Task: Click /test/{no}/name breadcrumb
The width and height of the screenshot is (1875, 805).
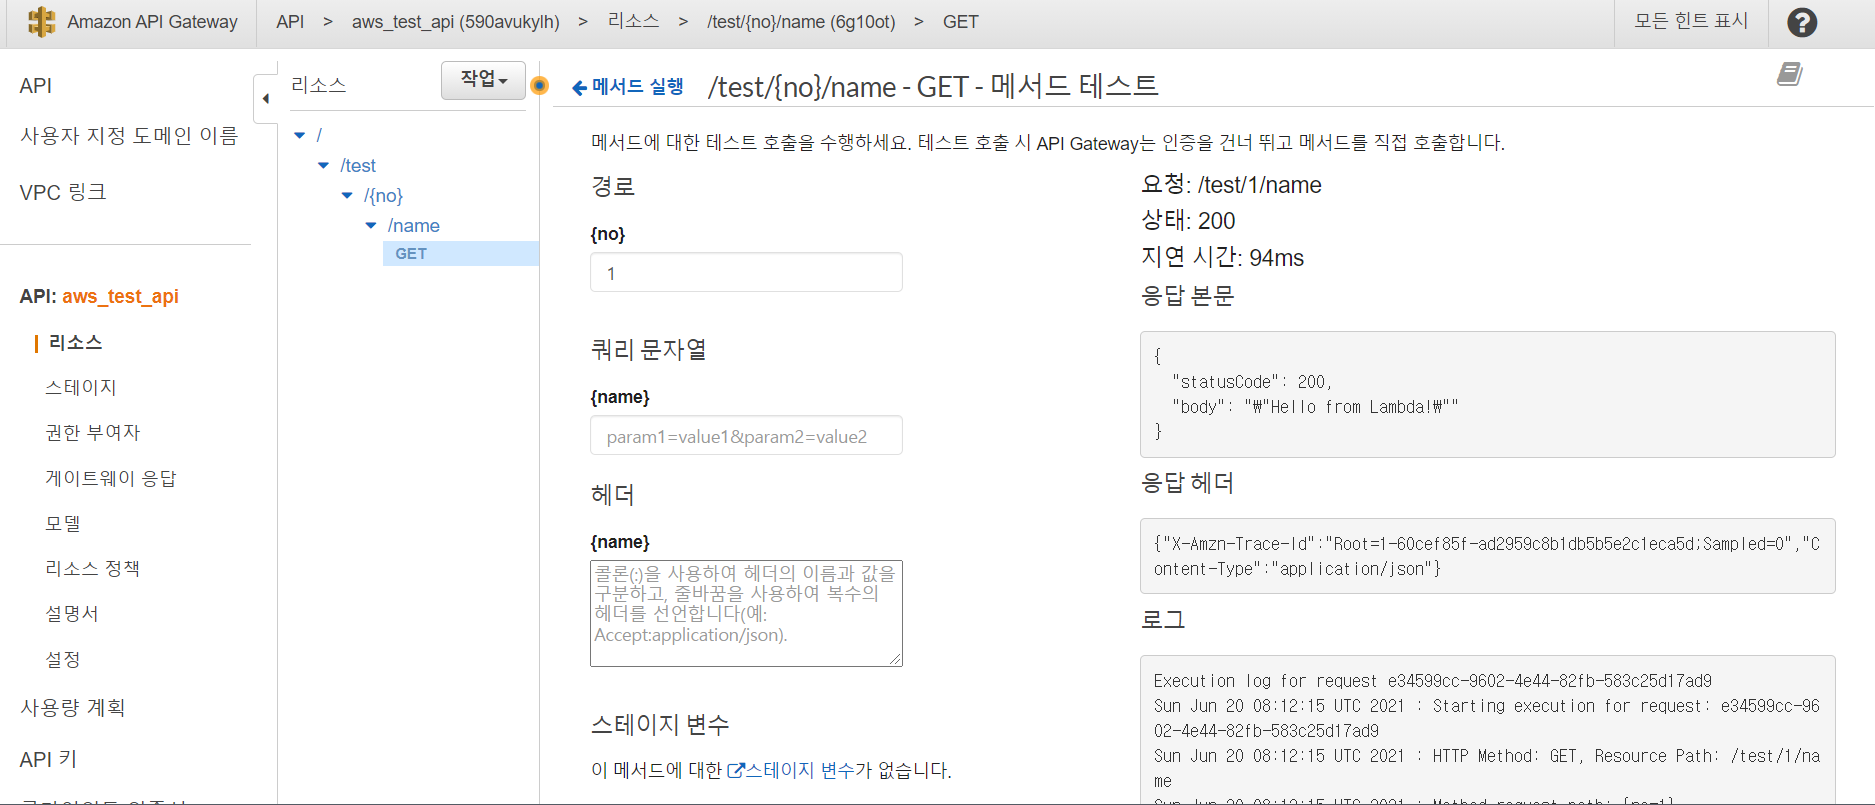Action: click(x=801, y=22)
